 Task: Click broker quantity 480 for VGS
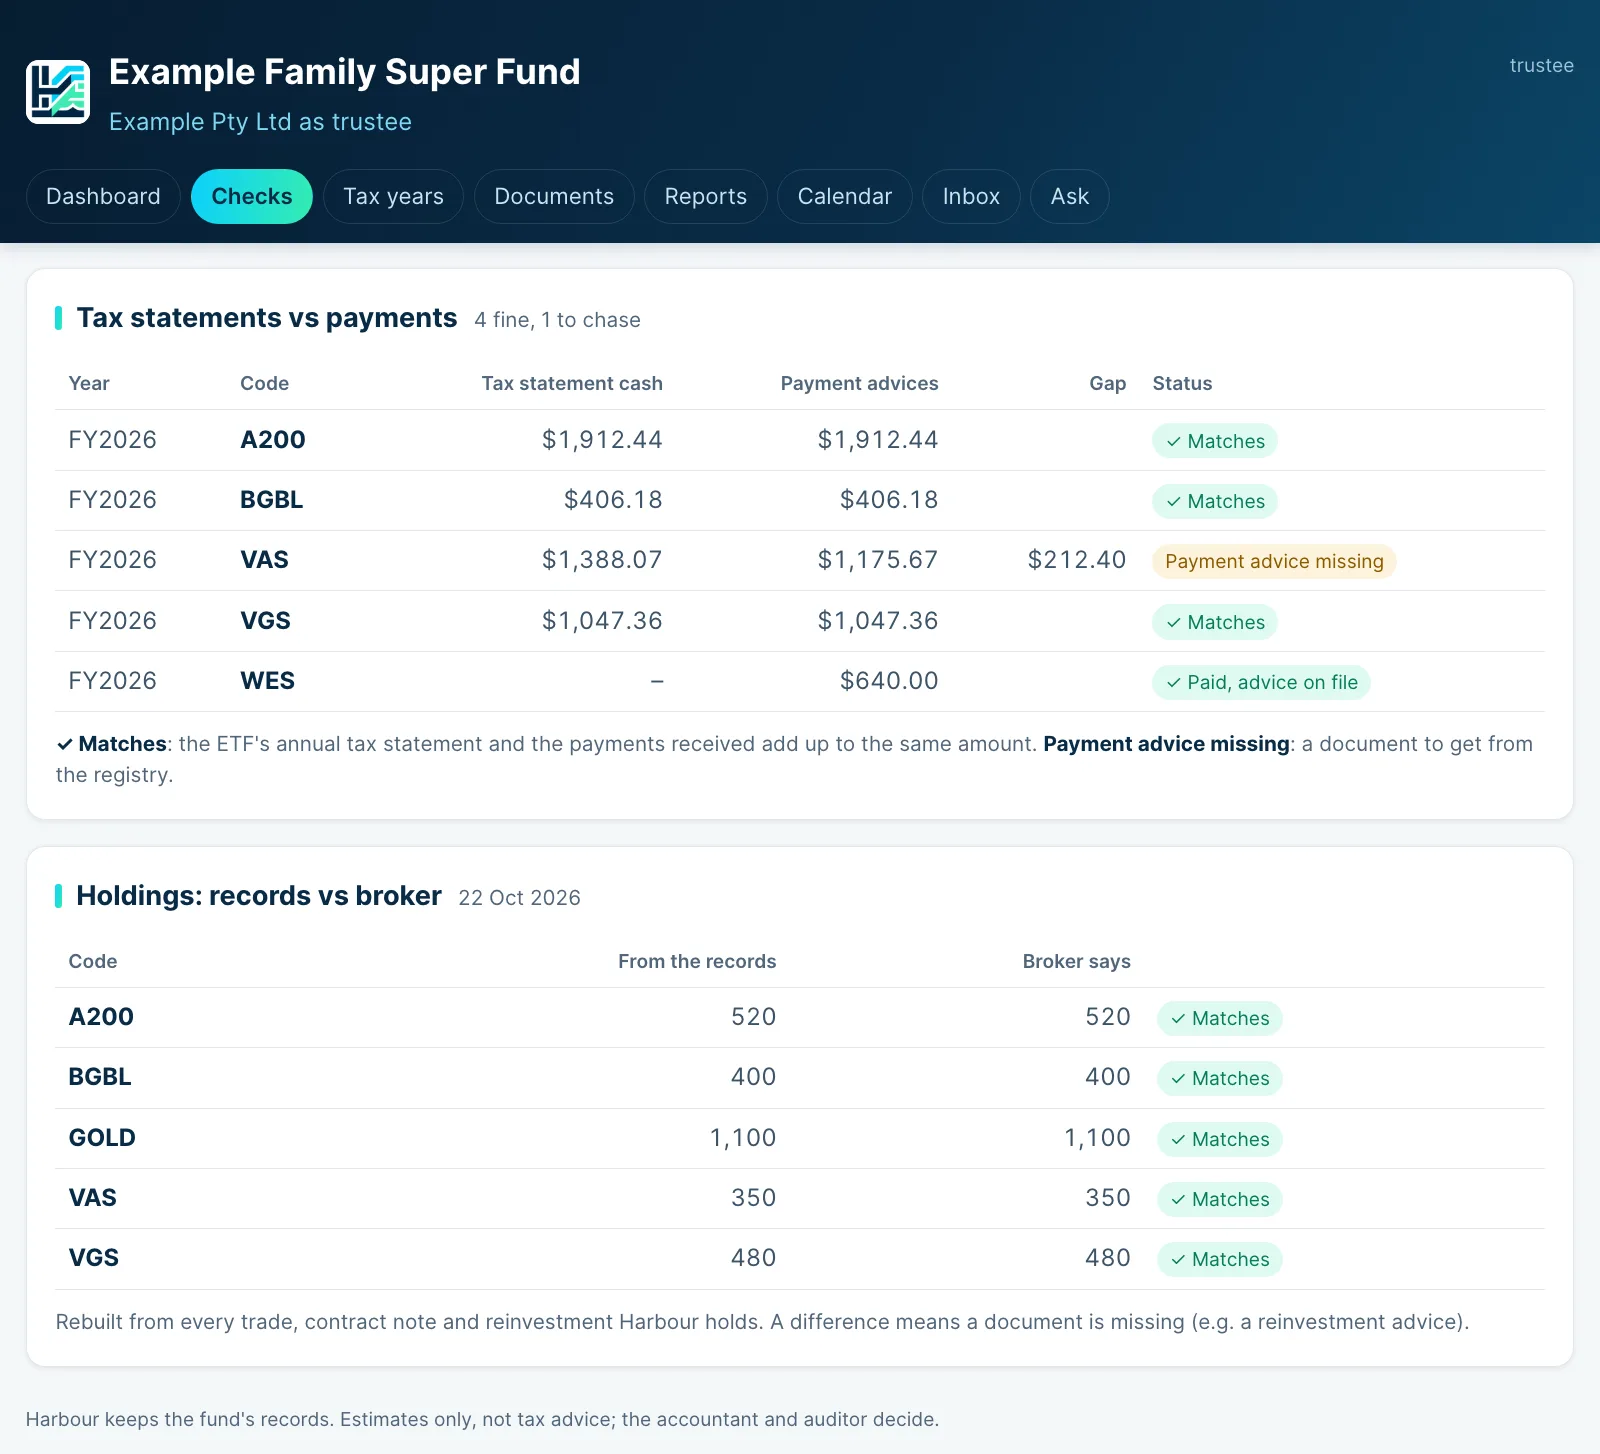pos(1108,1258)
